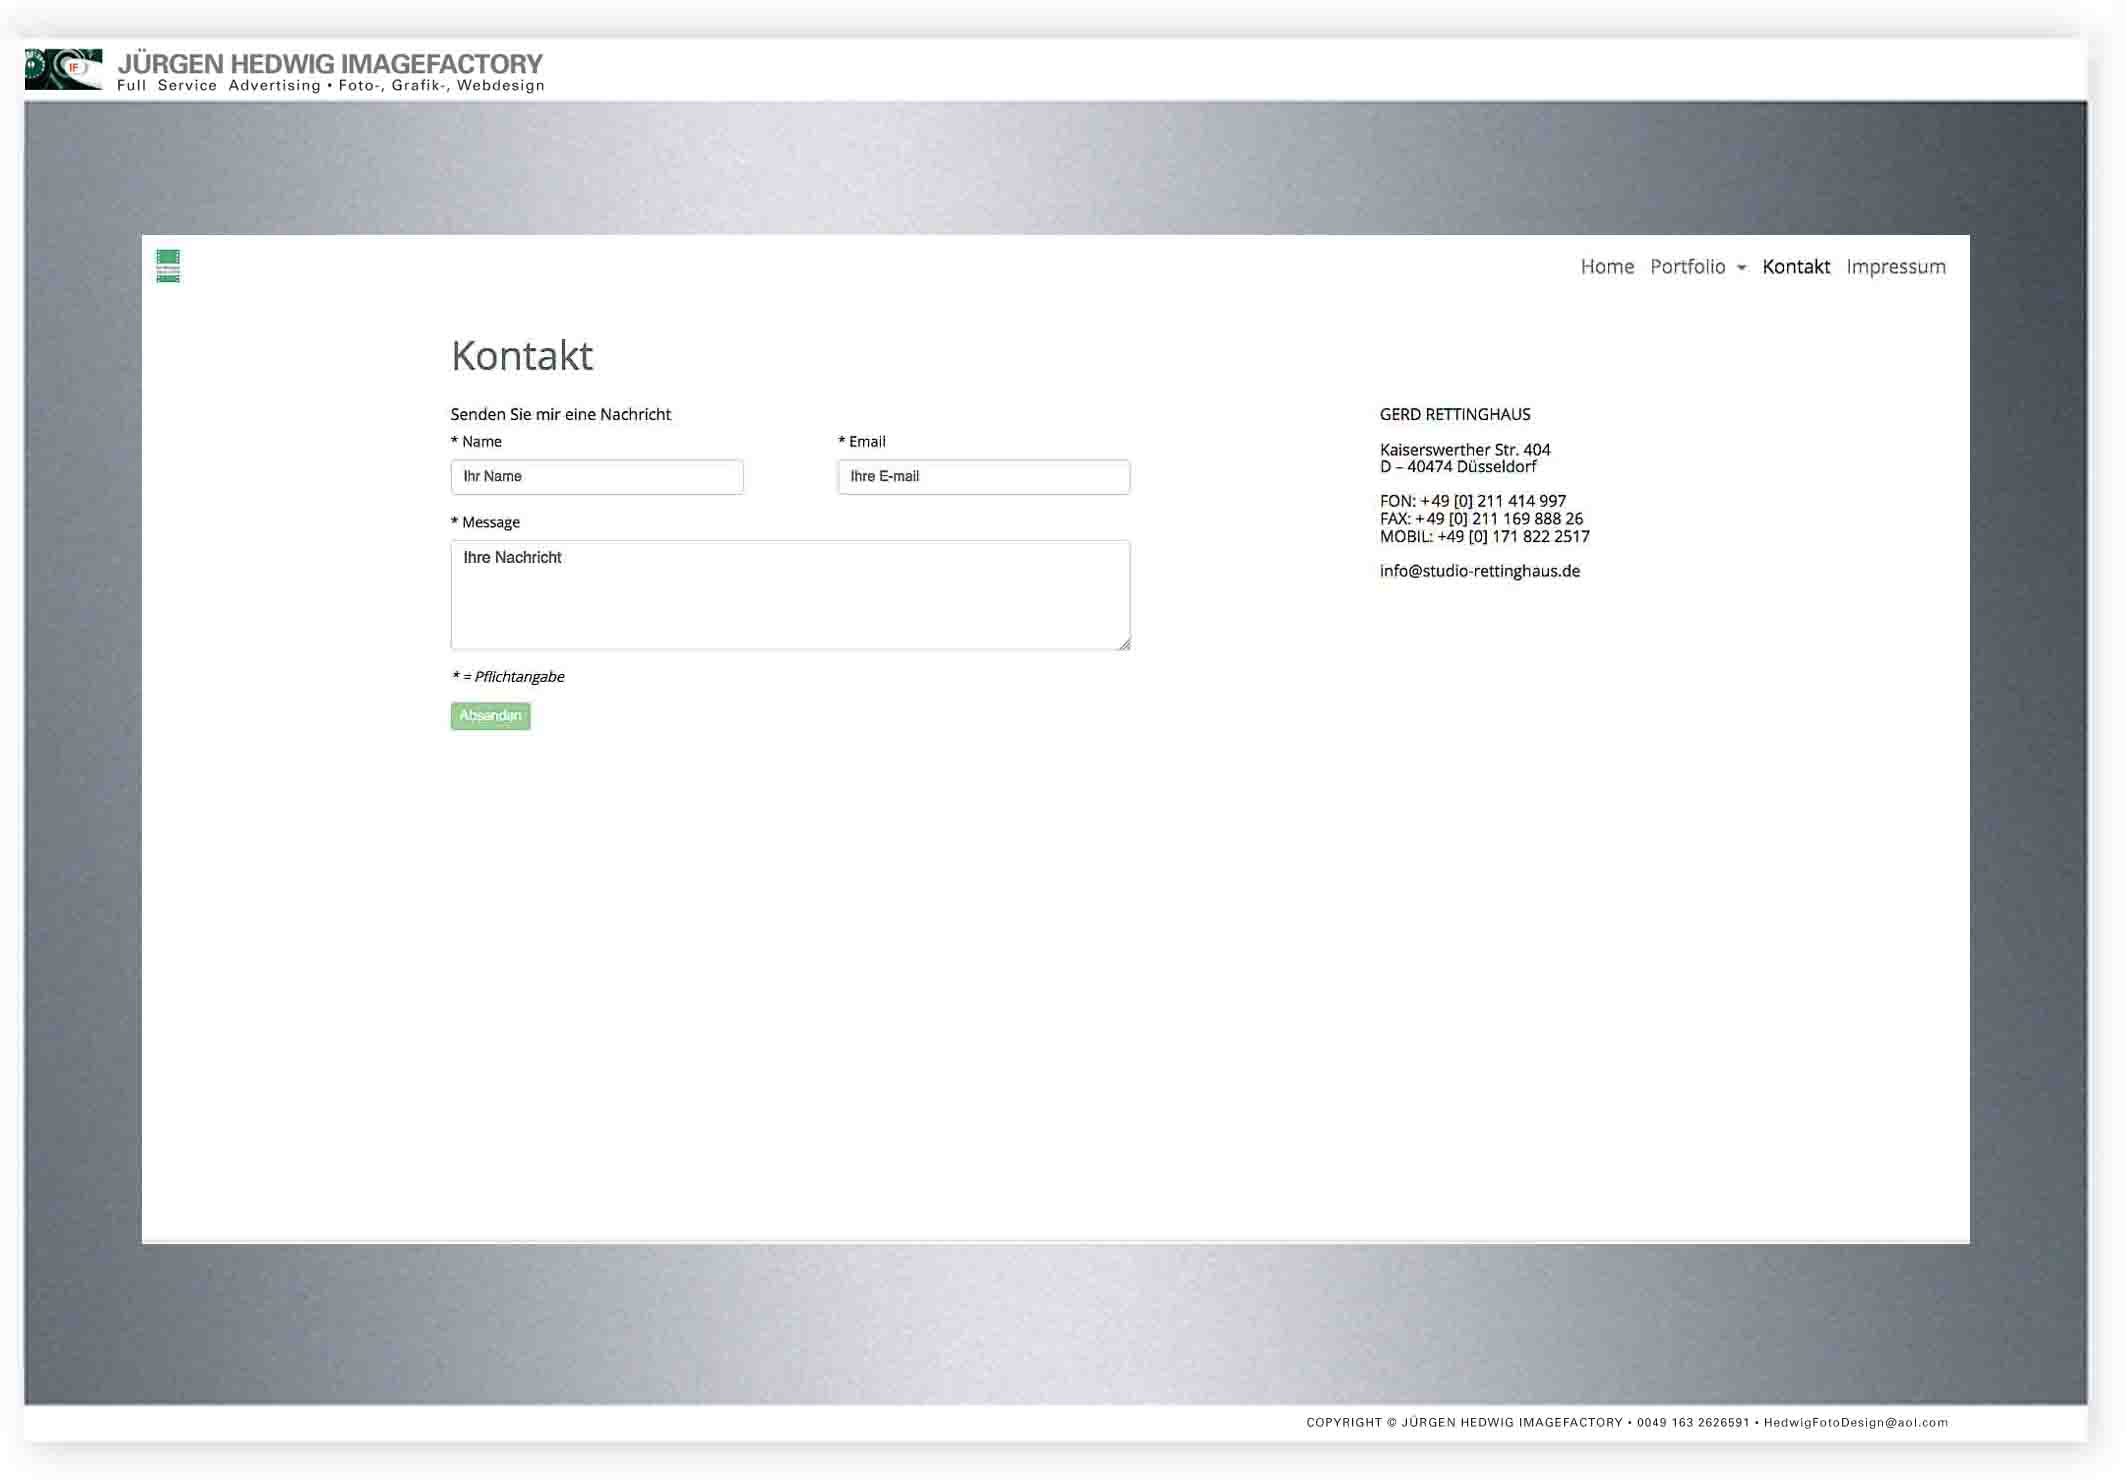The height and width of the screenshot is (1480, 2126).
Task: Click footer phone number 0049 163 2626591
Action: coord(1692,1422)
